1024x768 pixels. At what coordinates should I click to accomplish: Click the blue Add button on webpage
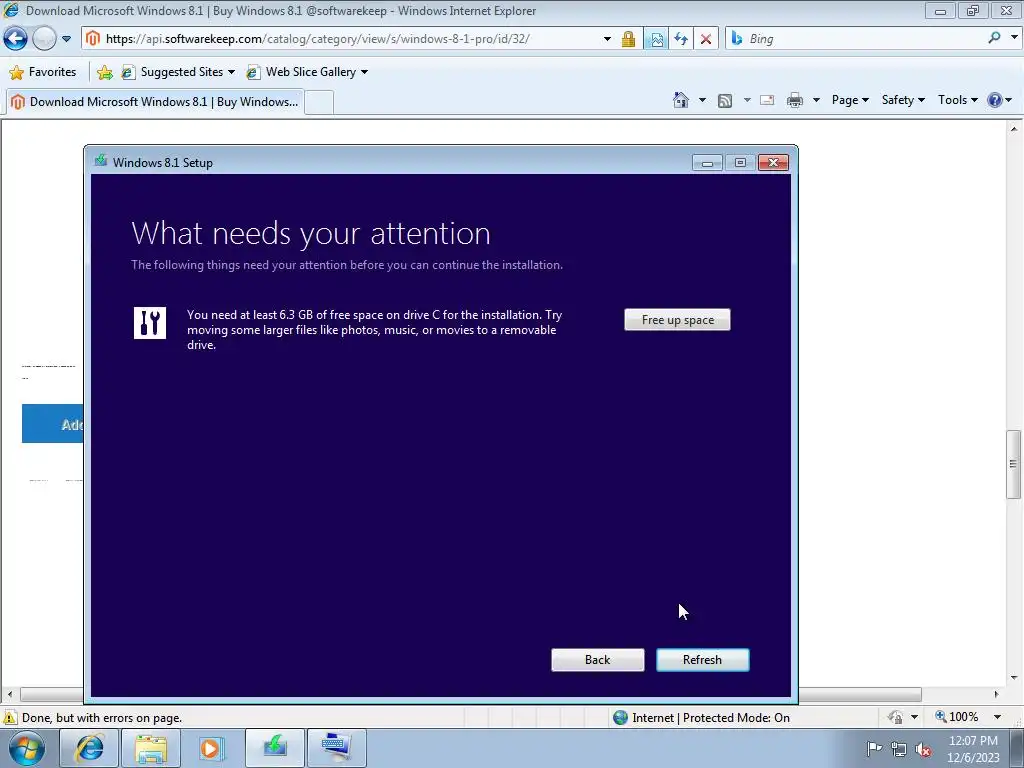click(53, 423)
